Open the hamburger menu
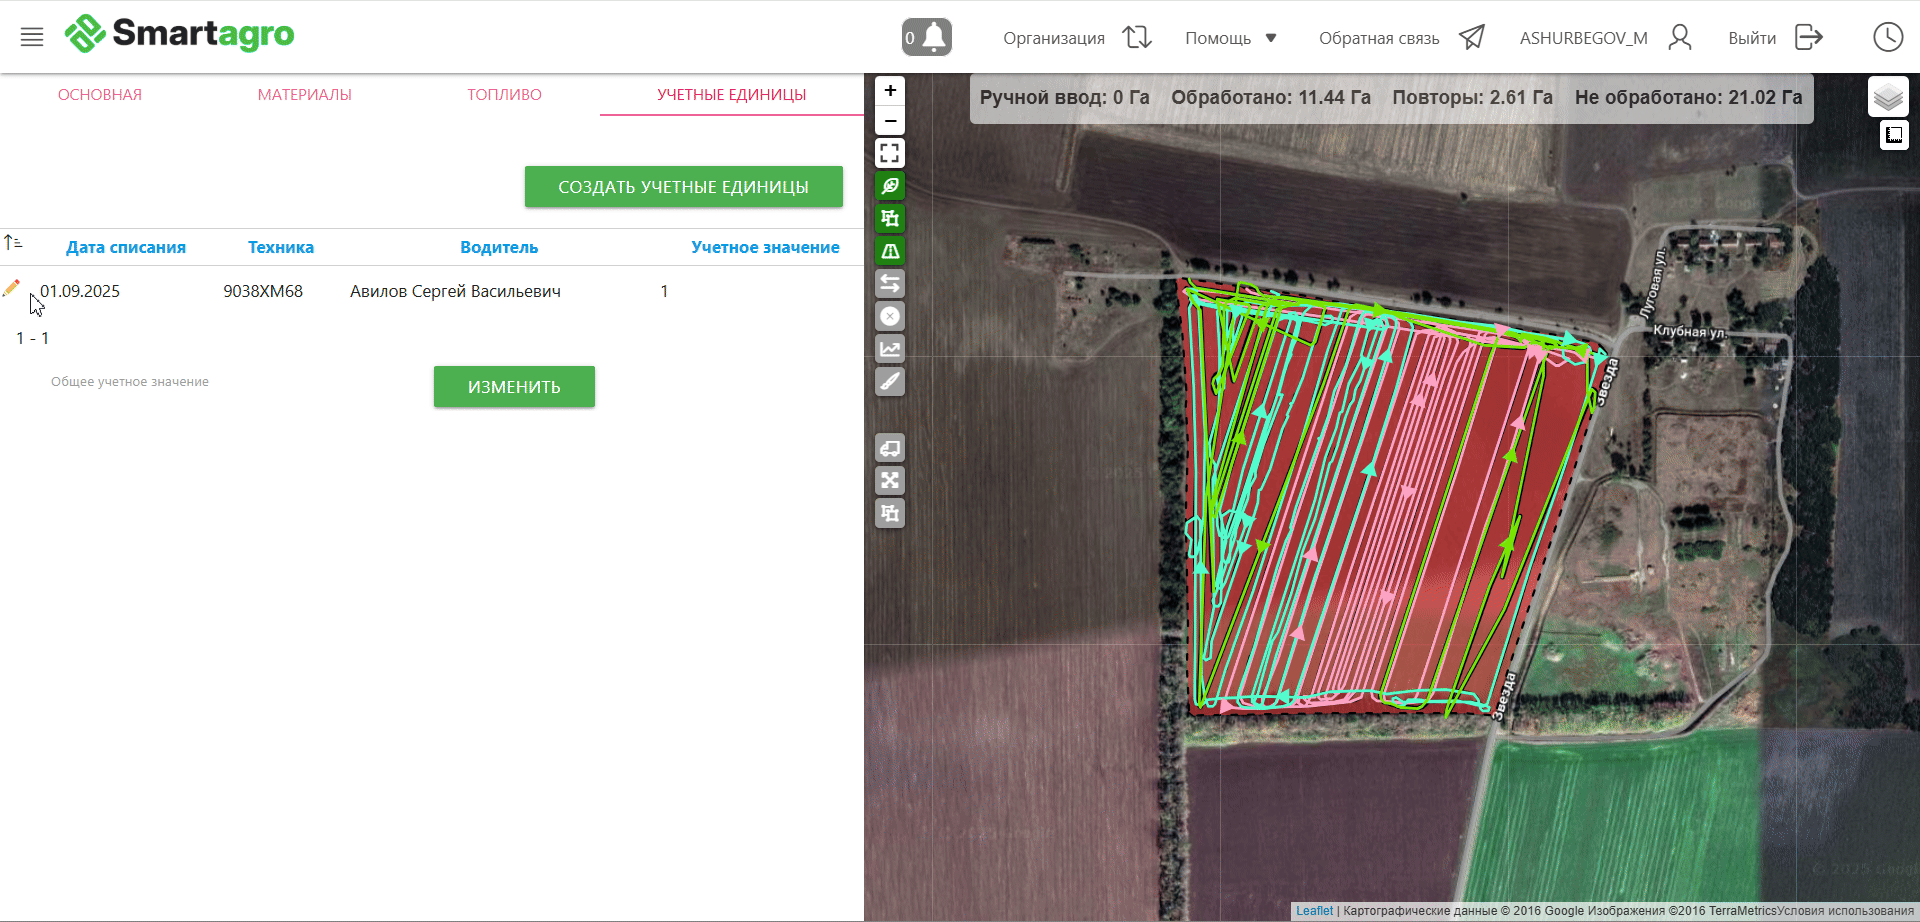The image size is (1920, 922). pyautogui.click(x=32, y=37)
